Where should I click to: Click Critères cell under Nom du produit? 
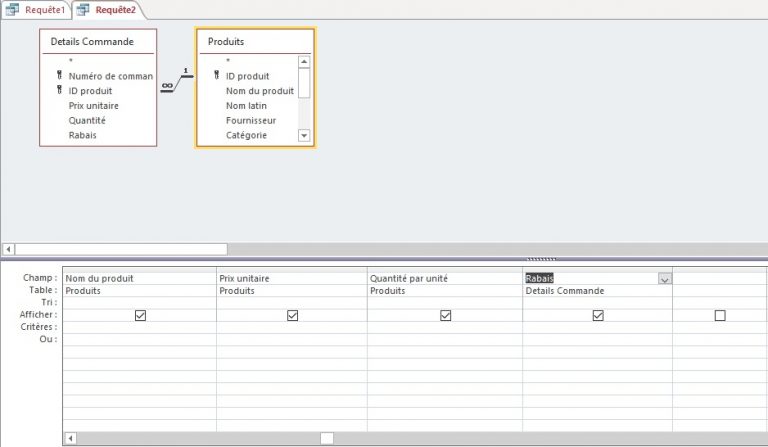point(140,327)
